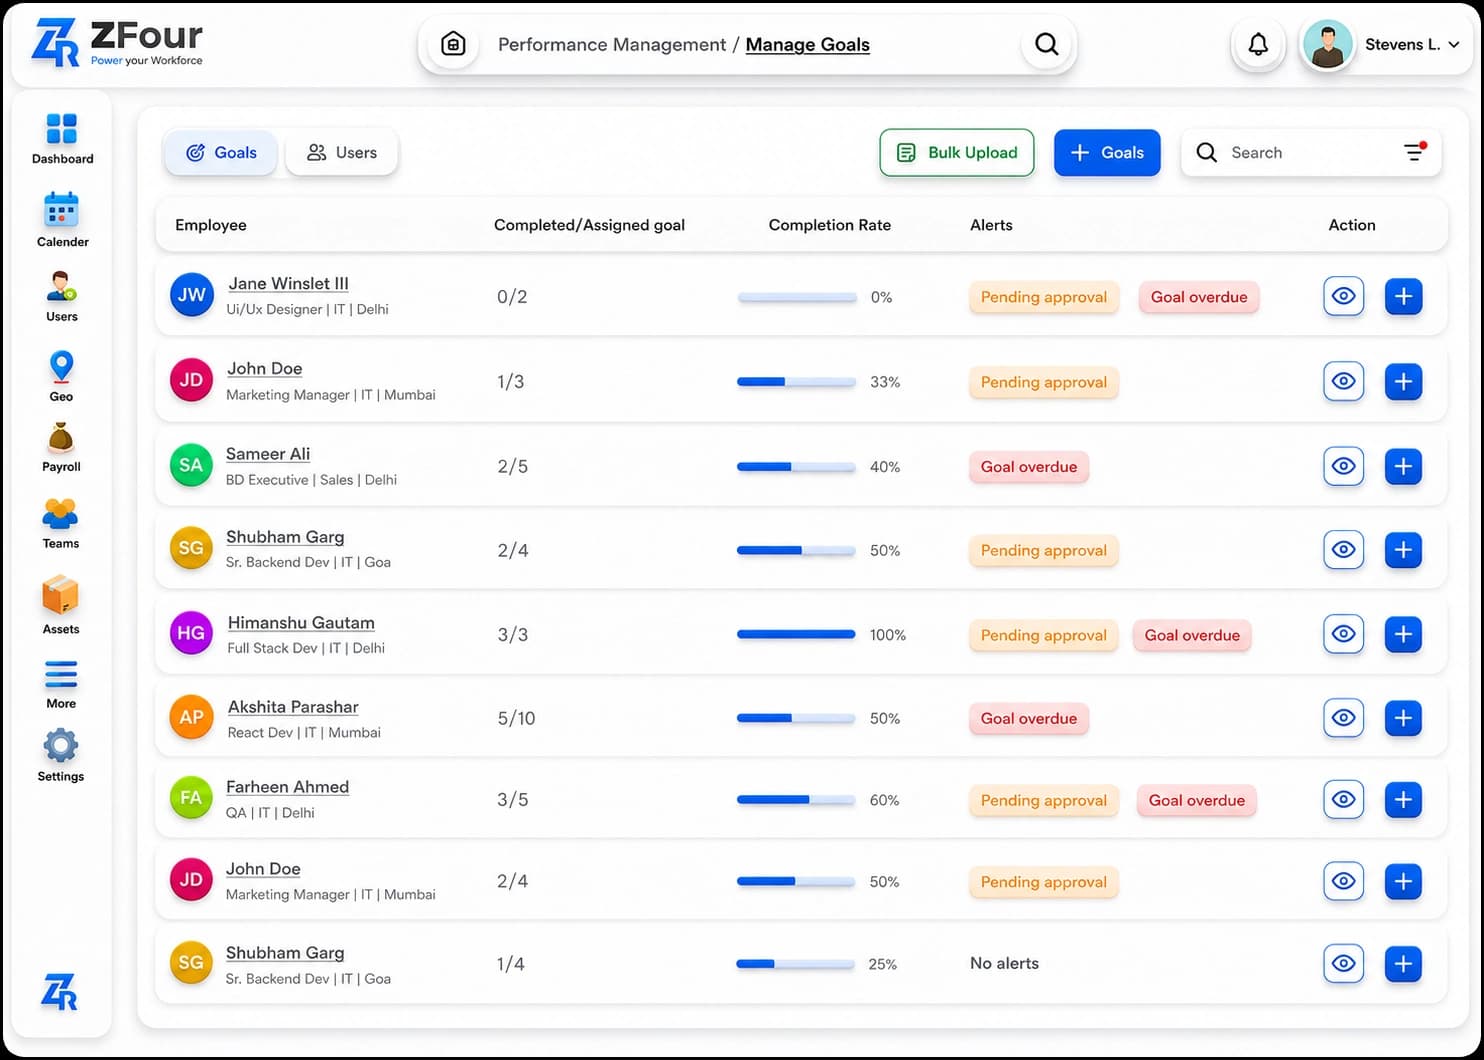Open the Calender sidebar icon
This screenshot has height=1060, width=1484.
coord(62,220)
